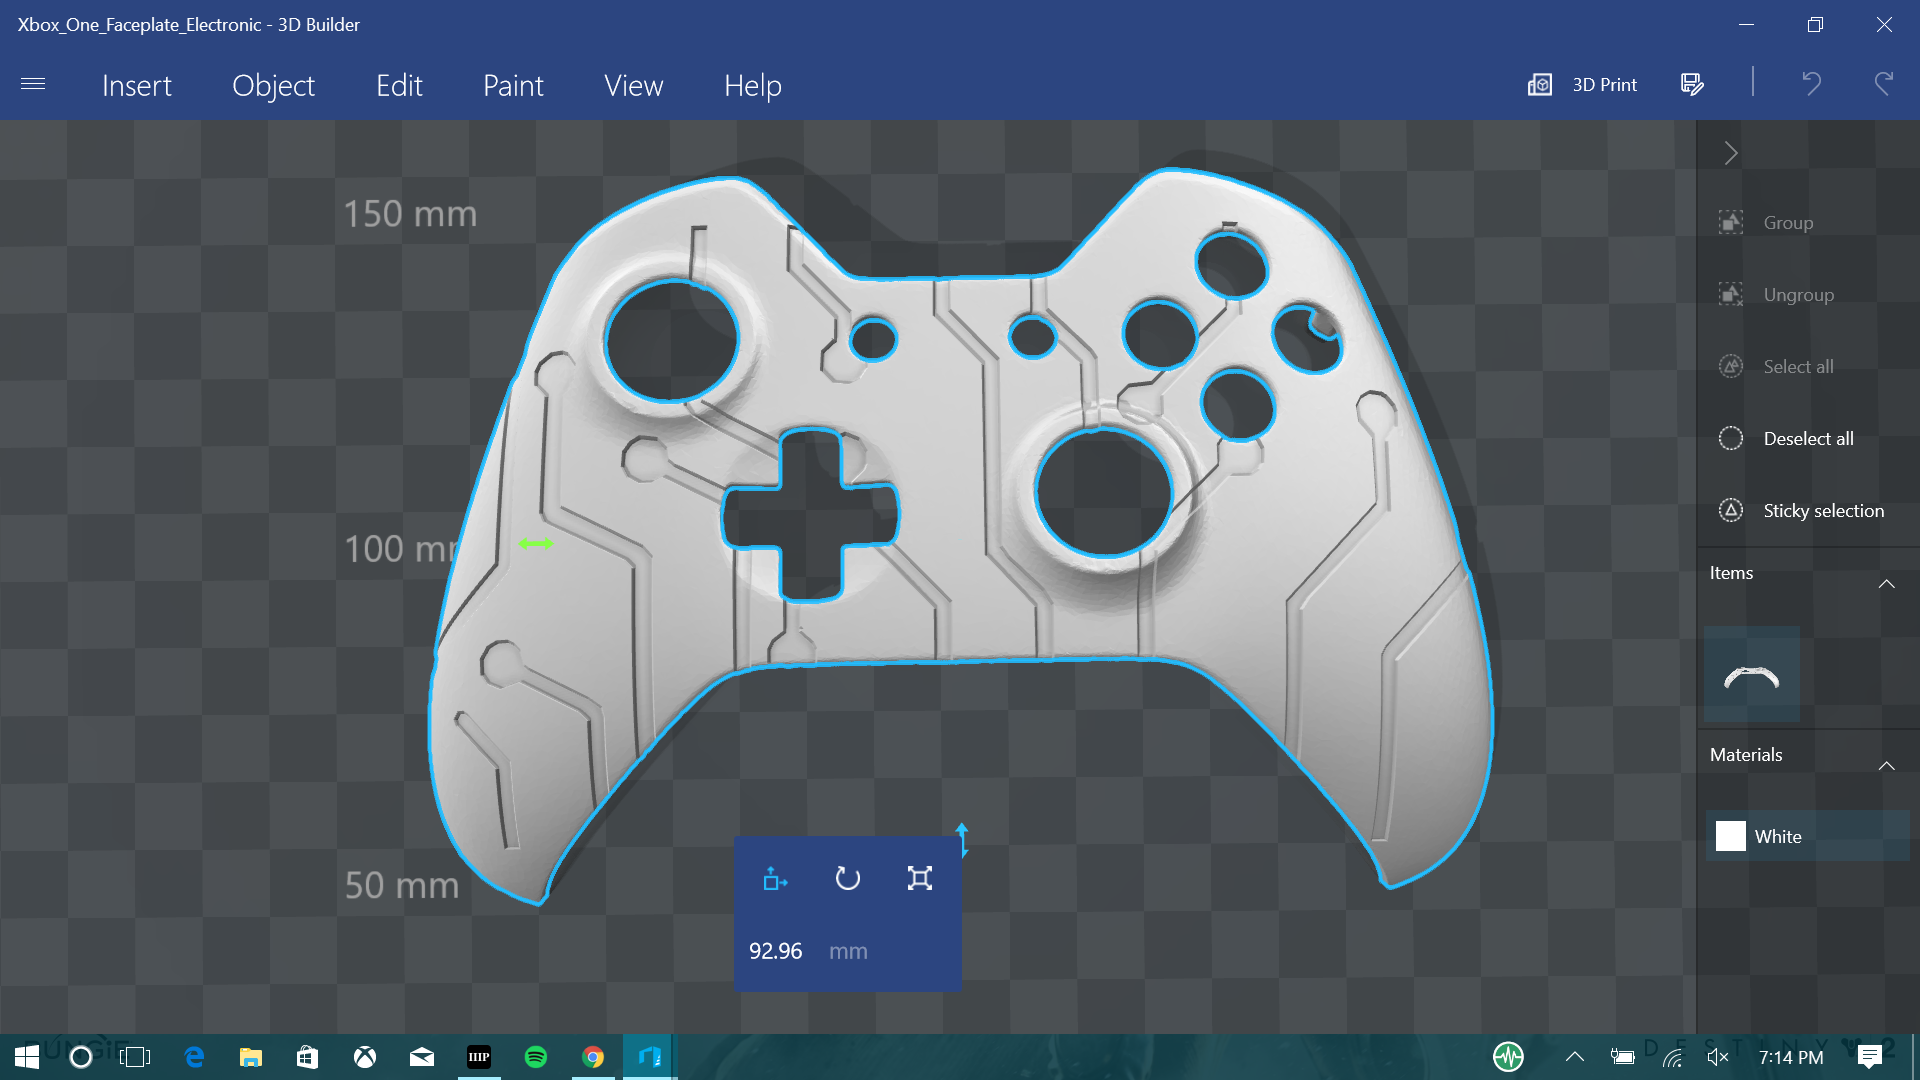Open Spotify from taskbar
The image size is (1920, 1080).
536,1057
